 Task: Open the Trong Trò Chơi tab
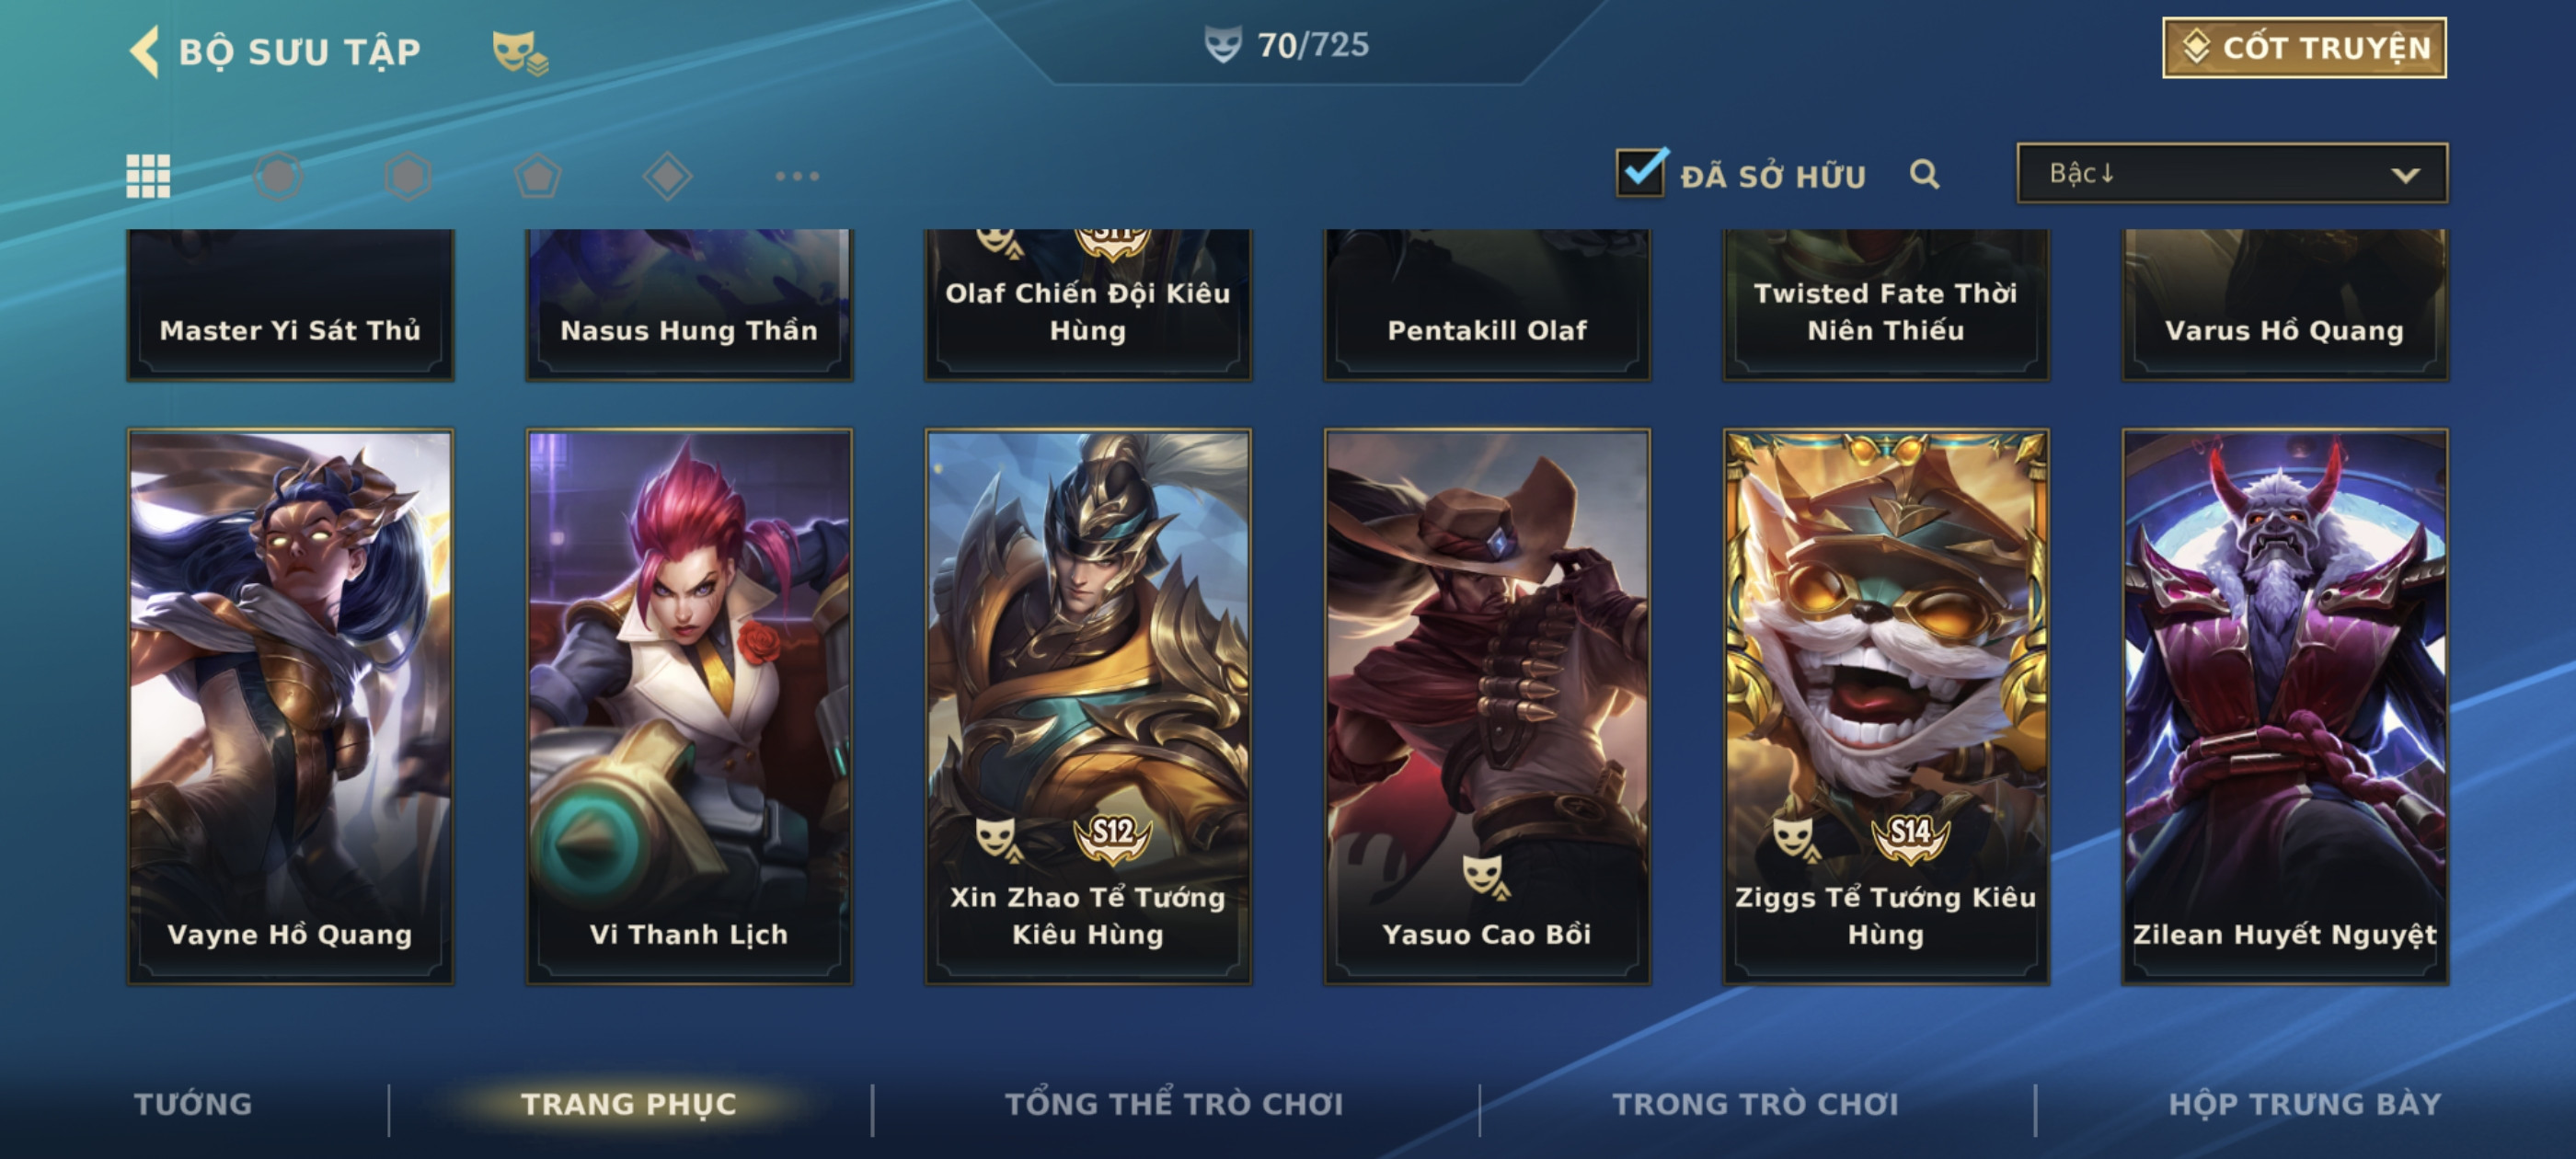[x=1755, y=1104]
